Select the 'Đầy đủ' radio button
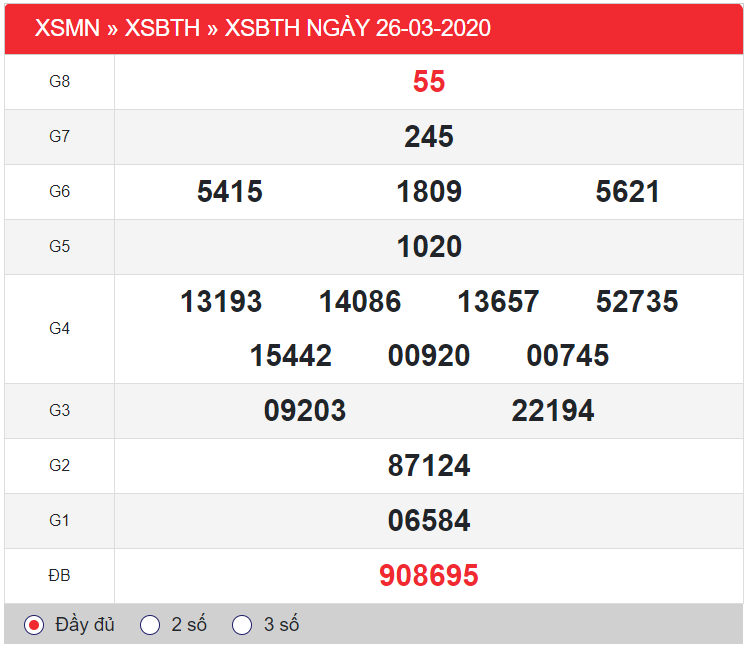Viewport: 751px width, 651px height. pos(35,625)
